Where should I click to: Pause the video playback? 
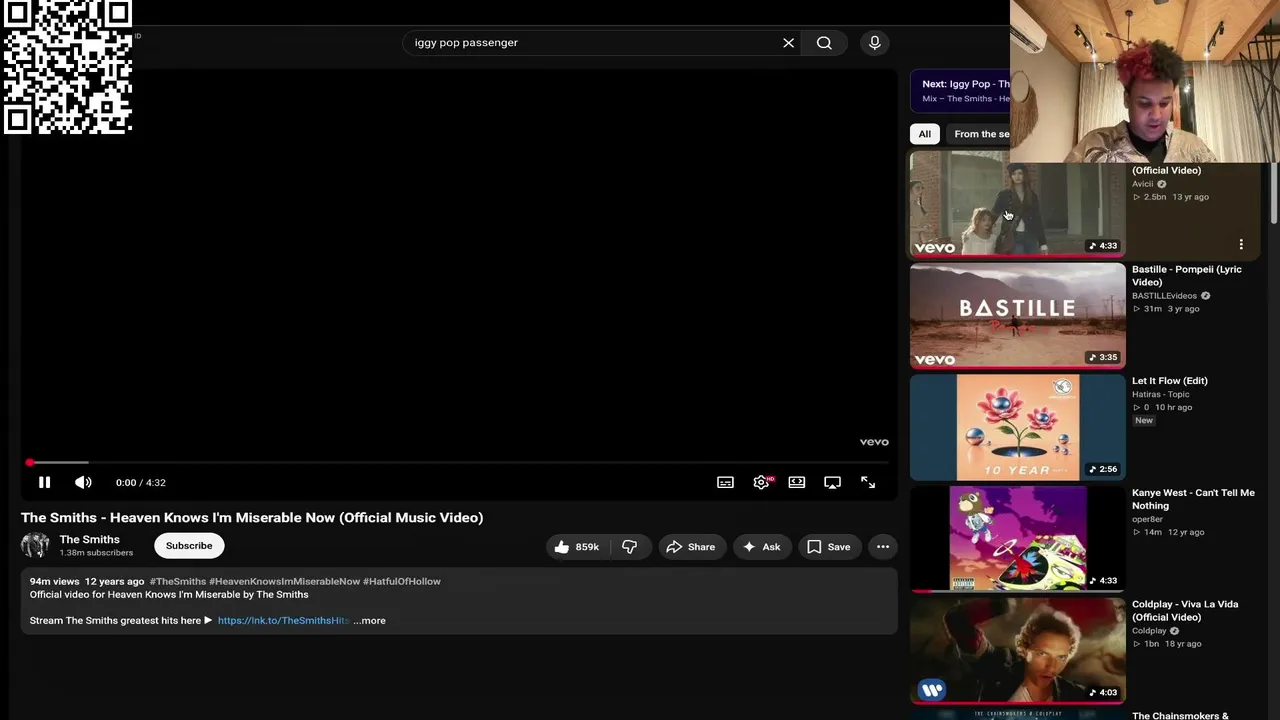[44, 482]
